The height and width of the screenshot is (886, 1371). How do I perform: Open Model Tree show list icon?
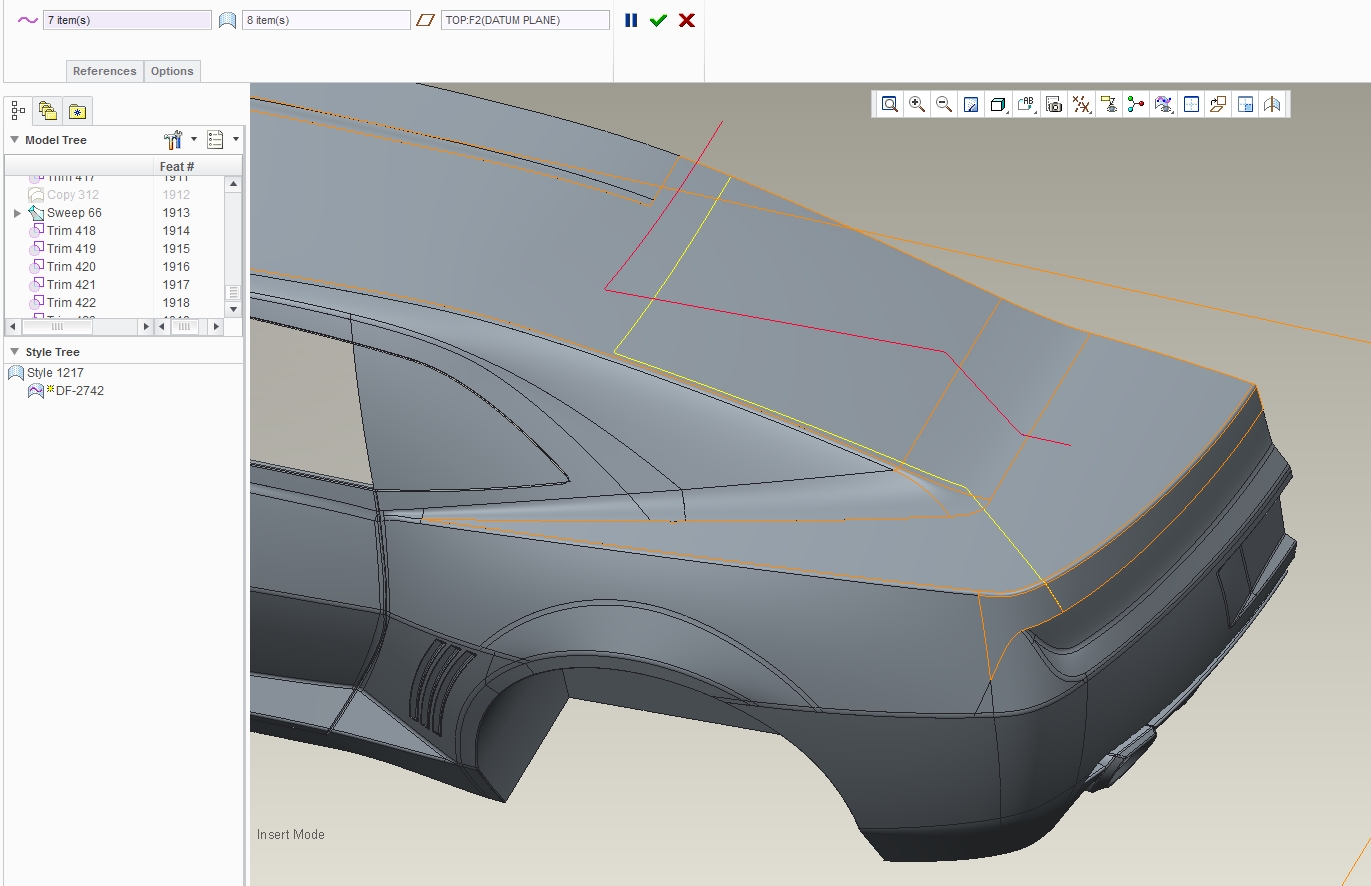point(215,139)
